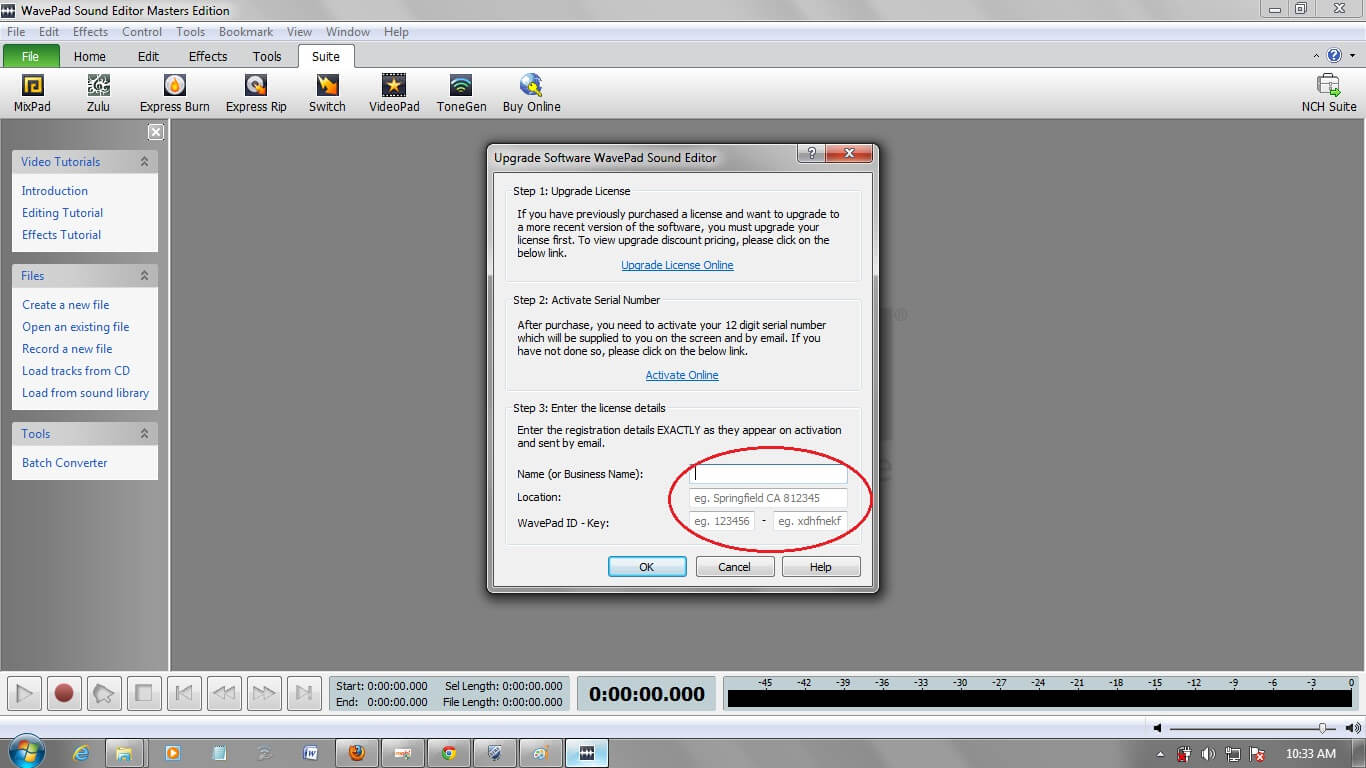Open the Effects Tutorial link
Viewport: 1366px width, 768px height.
tap(61, 235)
